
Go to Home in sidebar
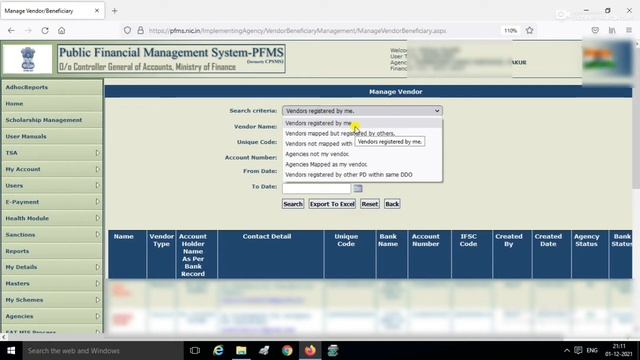point(52,104)
